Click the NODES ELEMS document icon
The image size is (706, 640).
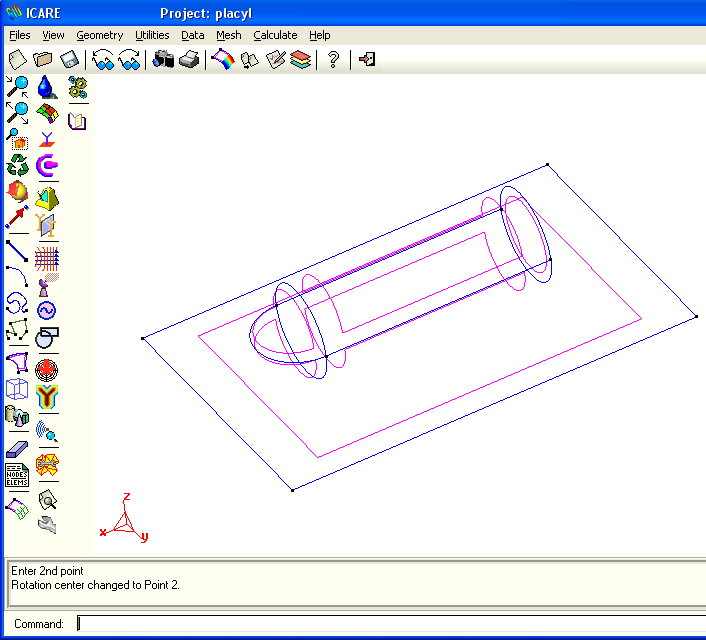17,475
